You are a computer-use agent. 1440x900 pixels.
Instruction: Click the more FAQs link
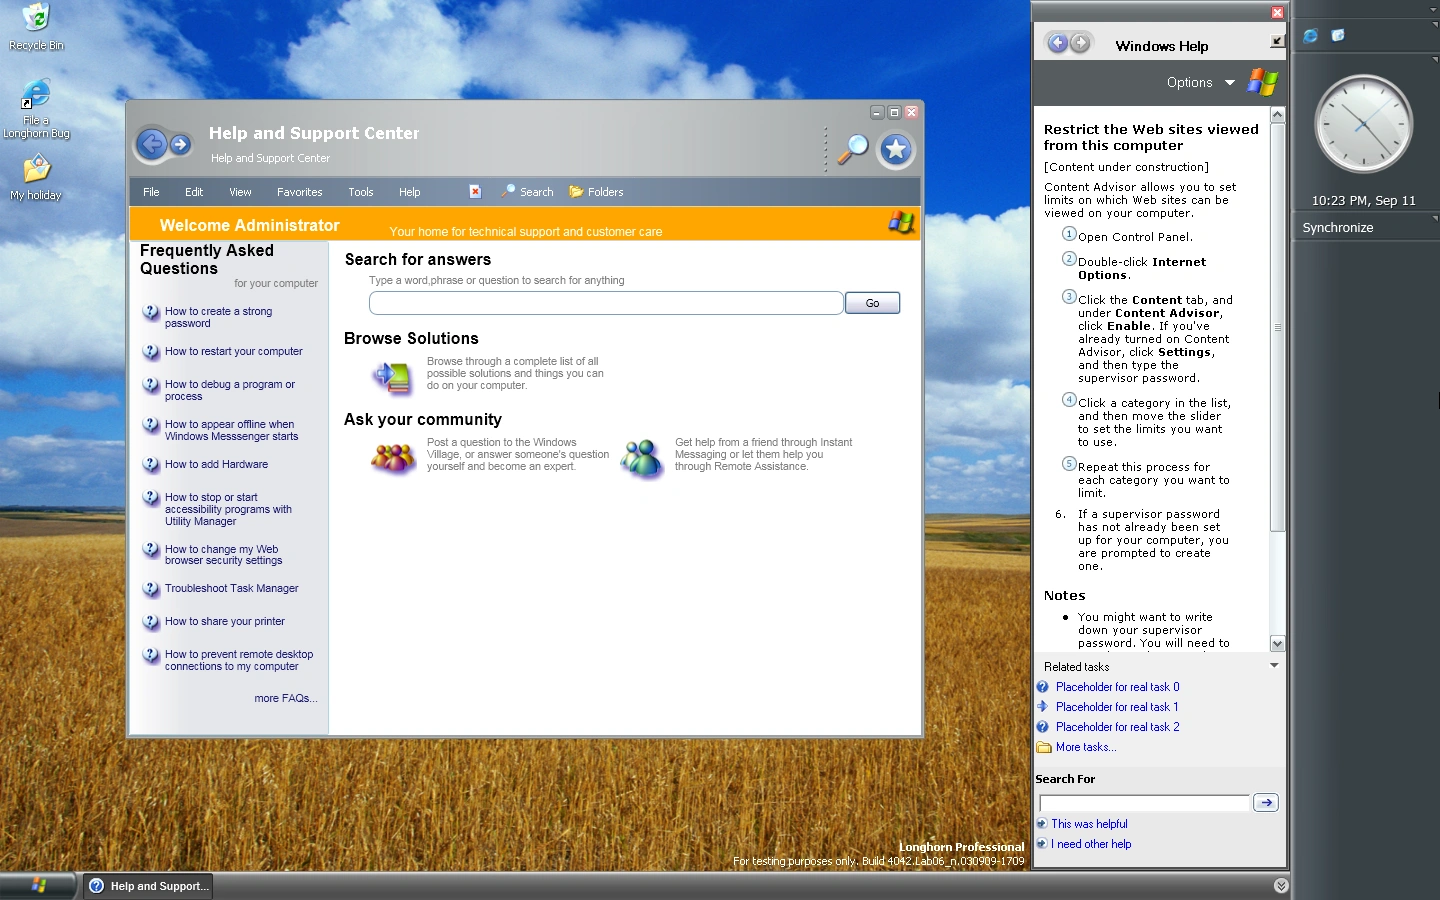pos(285,698)
